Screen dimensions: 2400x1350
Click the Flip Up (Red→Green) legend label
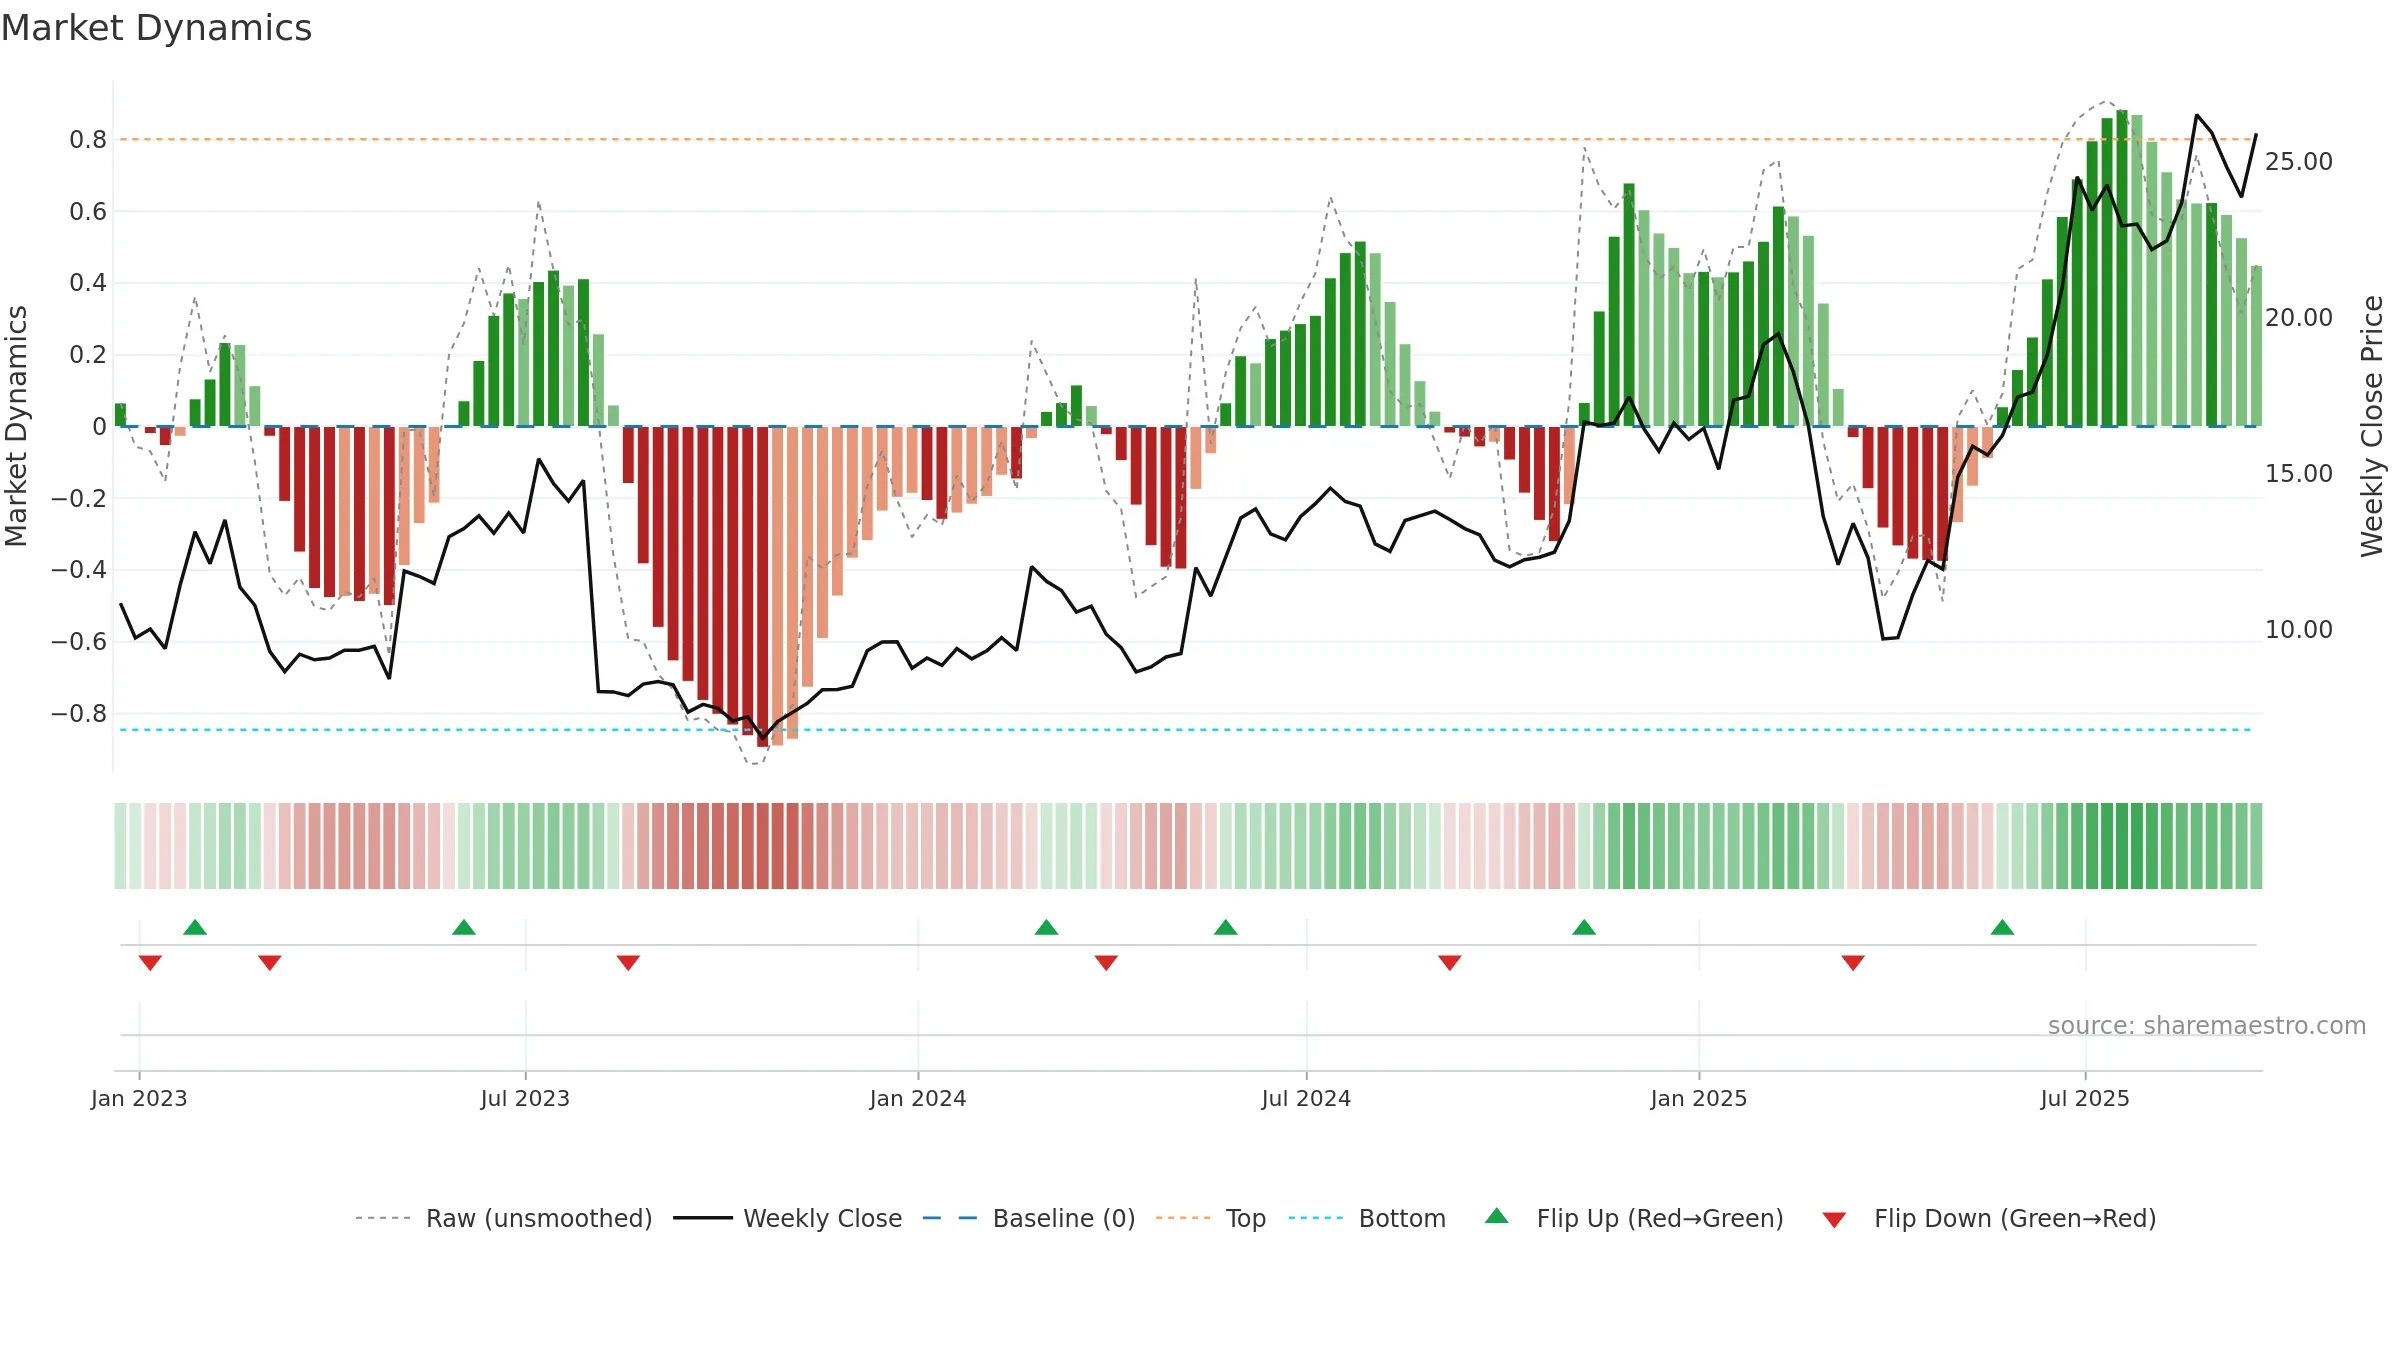(1660, 1218)
